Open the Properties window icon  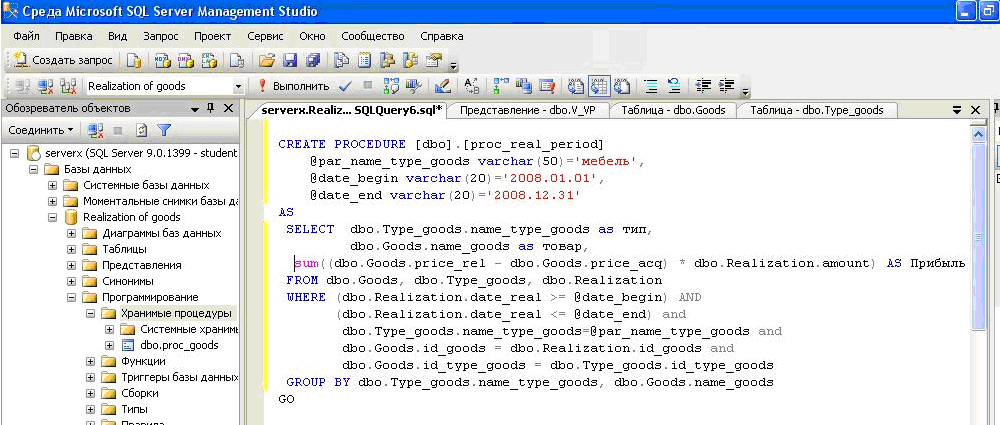coord(434,61)
